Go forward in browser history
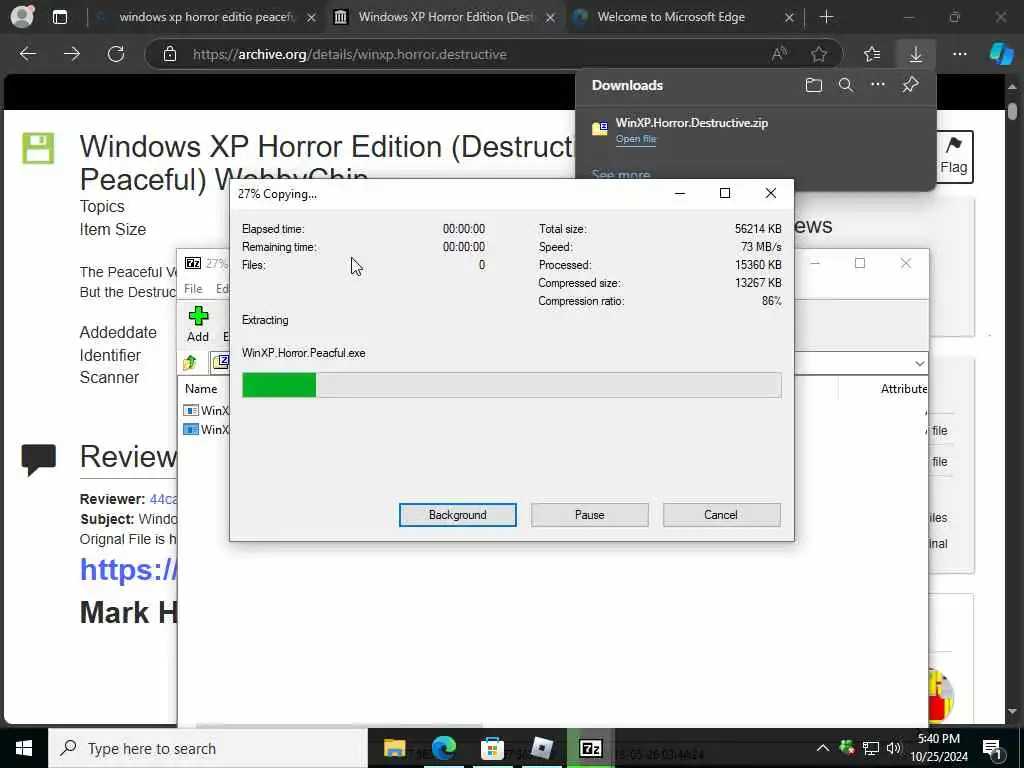1024x768 pixels. pos(72,54)
